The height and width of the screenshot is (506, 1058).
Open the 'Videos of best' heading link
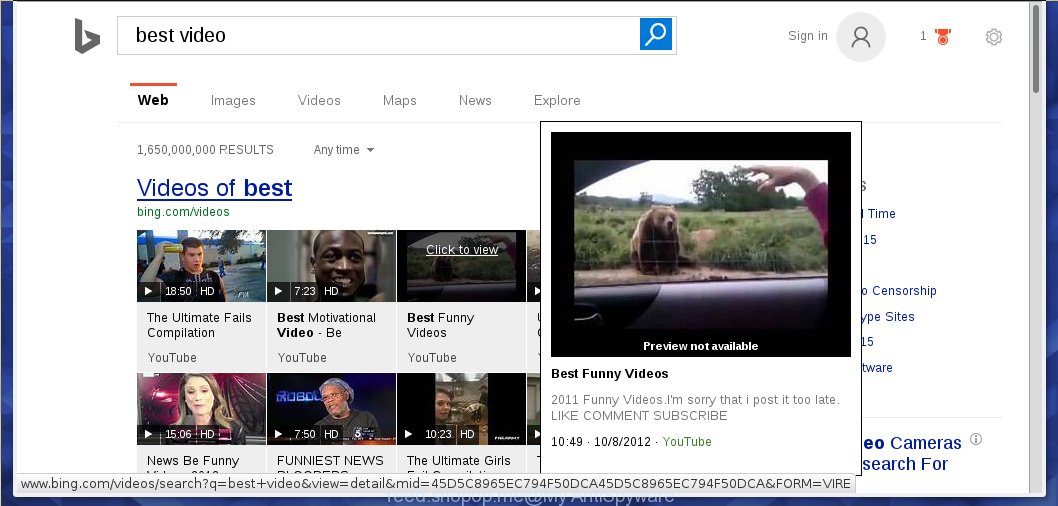215,188
